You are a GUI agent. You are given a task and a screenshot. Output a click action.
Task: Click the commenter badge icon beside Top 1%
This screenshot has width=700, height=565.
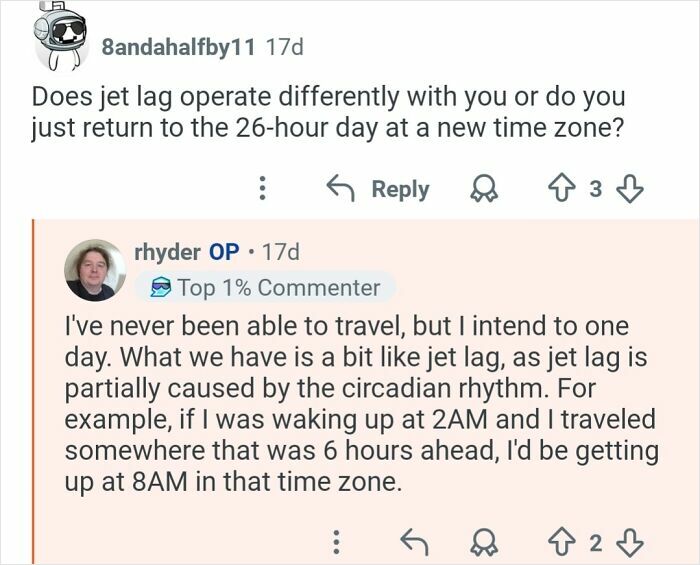click(x=159, y=288)
